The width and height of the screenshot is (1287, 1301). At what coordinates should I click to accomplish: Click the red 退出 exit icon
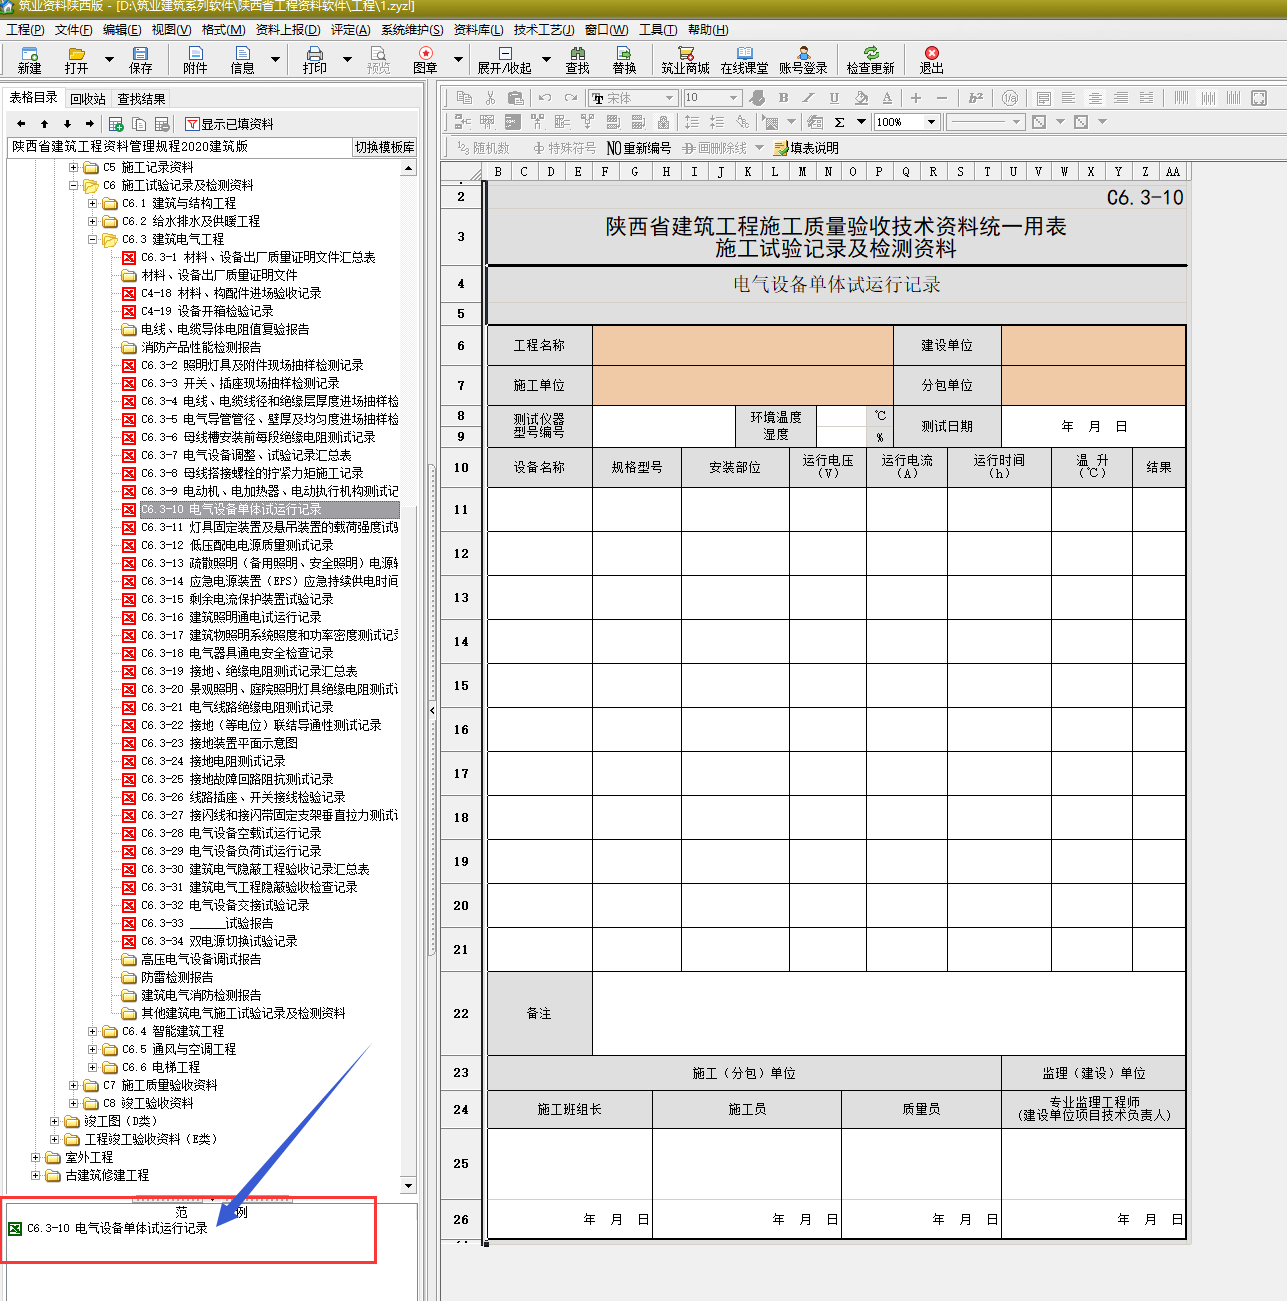(931, 59)
